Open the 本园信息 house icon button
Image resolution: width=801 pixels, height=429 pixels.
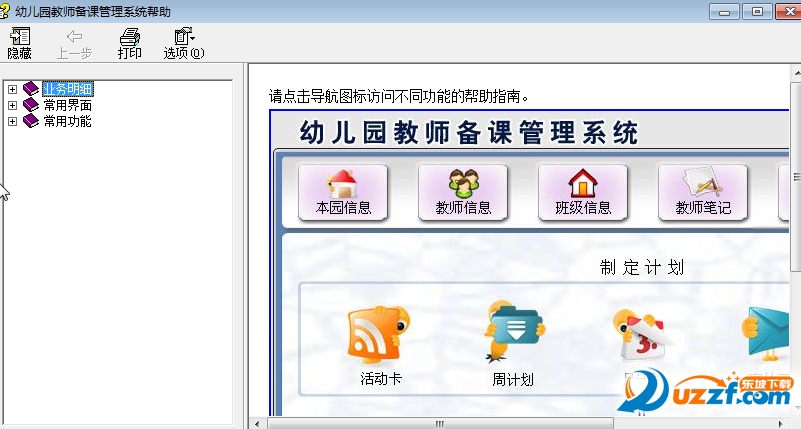[343, 193]
